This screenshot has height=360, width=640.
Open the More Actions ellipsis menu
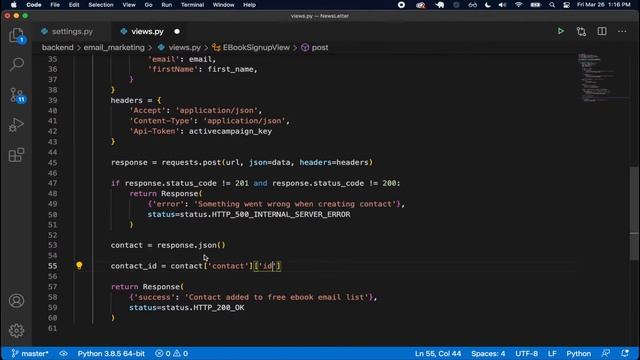click(622, 31)
